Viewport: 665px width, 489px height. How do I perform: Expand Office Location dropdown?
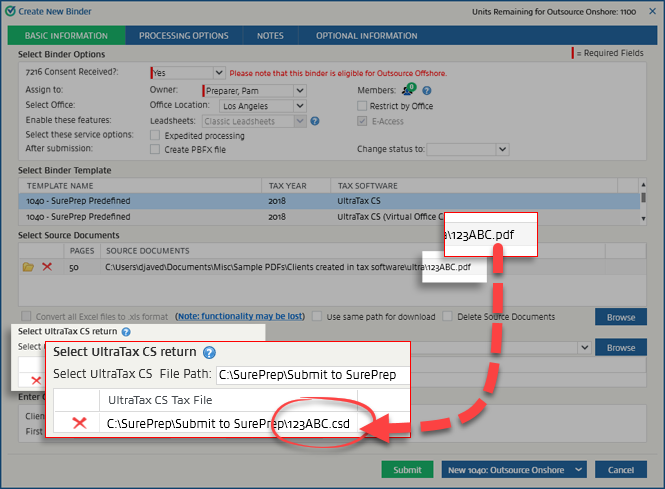[x=299, y=106]
